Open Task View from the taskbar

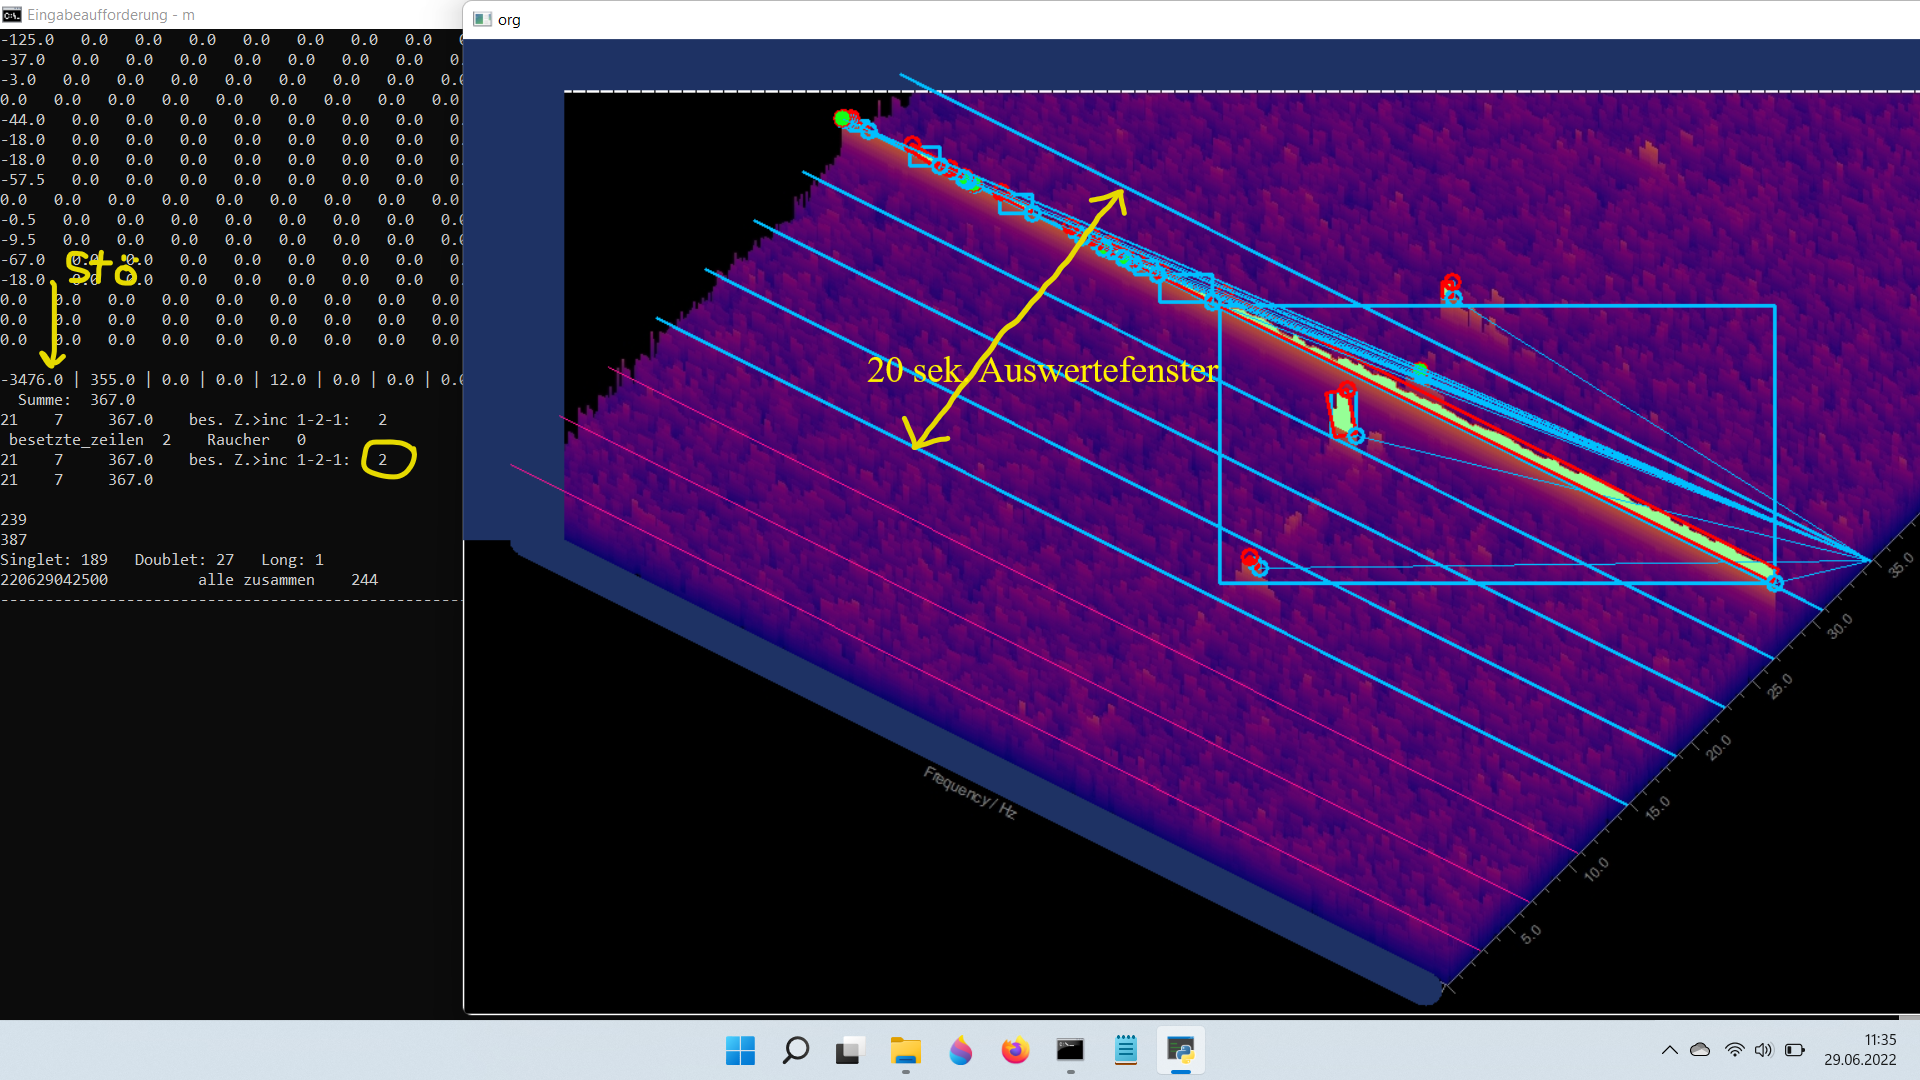click(x=849, y=1050)
